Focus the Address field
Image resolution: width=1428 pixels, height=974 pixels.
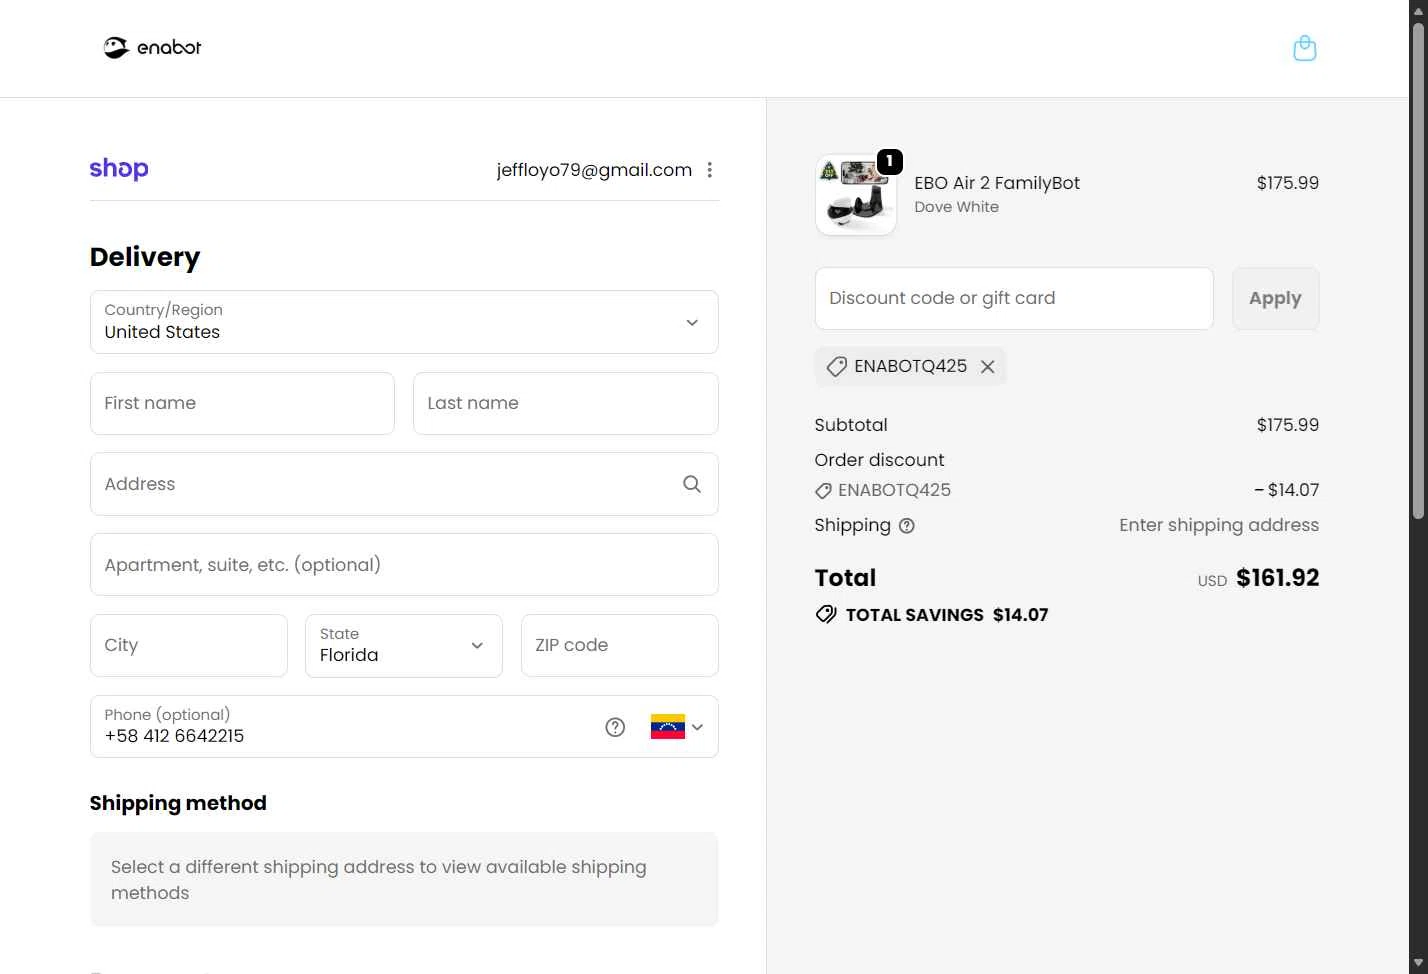[x=404, y=484]
